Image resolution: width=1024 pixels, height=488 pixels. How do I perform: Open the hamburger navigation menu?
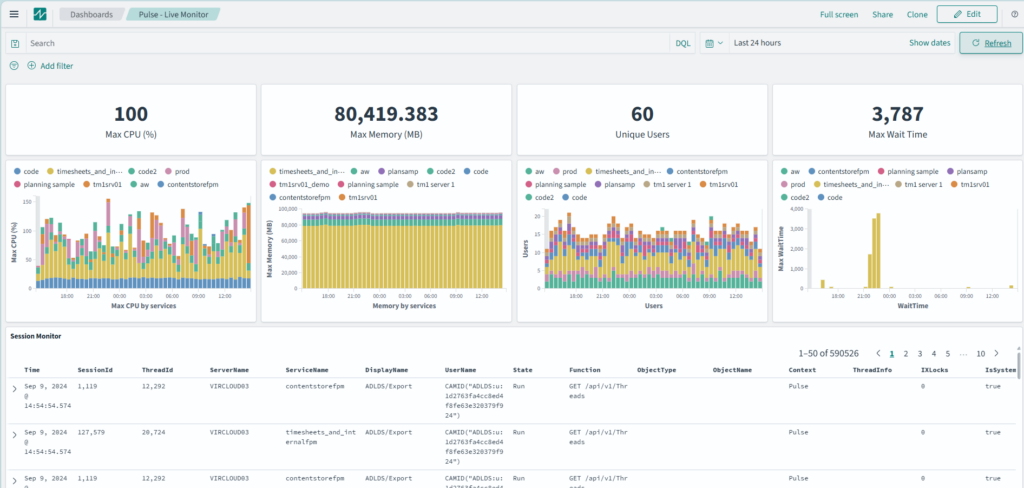click(x=14, y=14)
